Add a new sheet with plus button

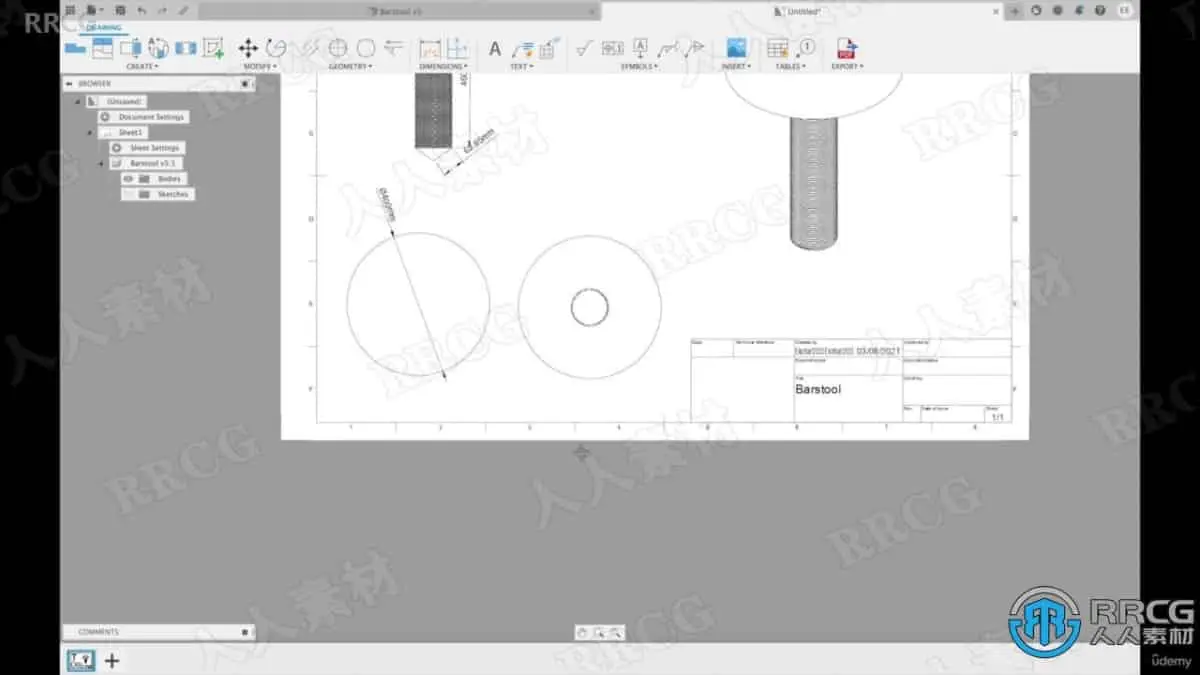coord(112,660)
